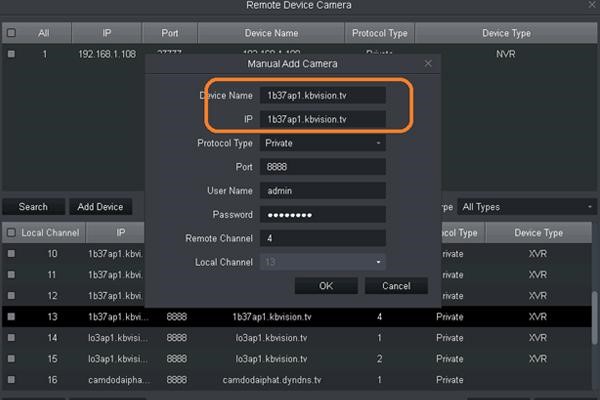Click the lower table vertical scrollbar
Image resolution: width=600 pixels, height=400 pixels.
(595, 318)
